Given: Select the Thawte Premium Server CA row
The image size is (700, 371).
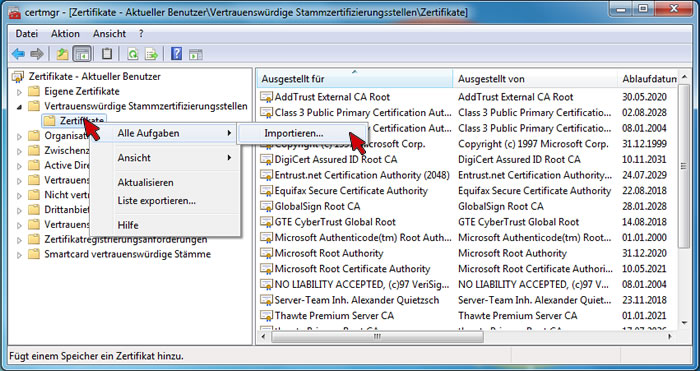Looking at the screenshot, I should point(467,316).
